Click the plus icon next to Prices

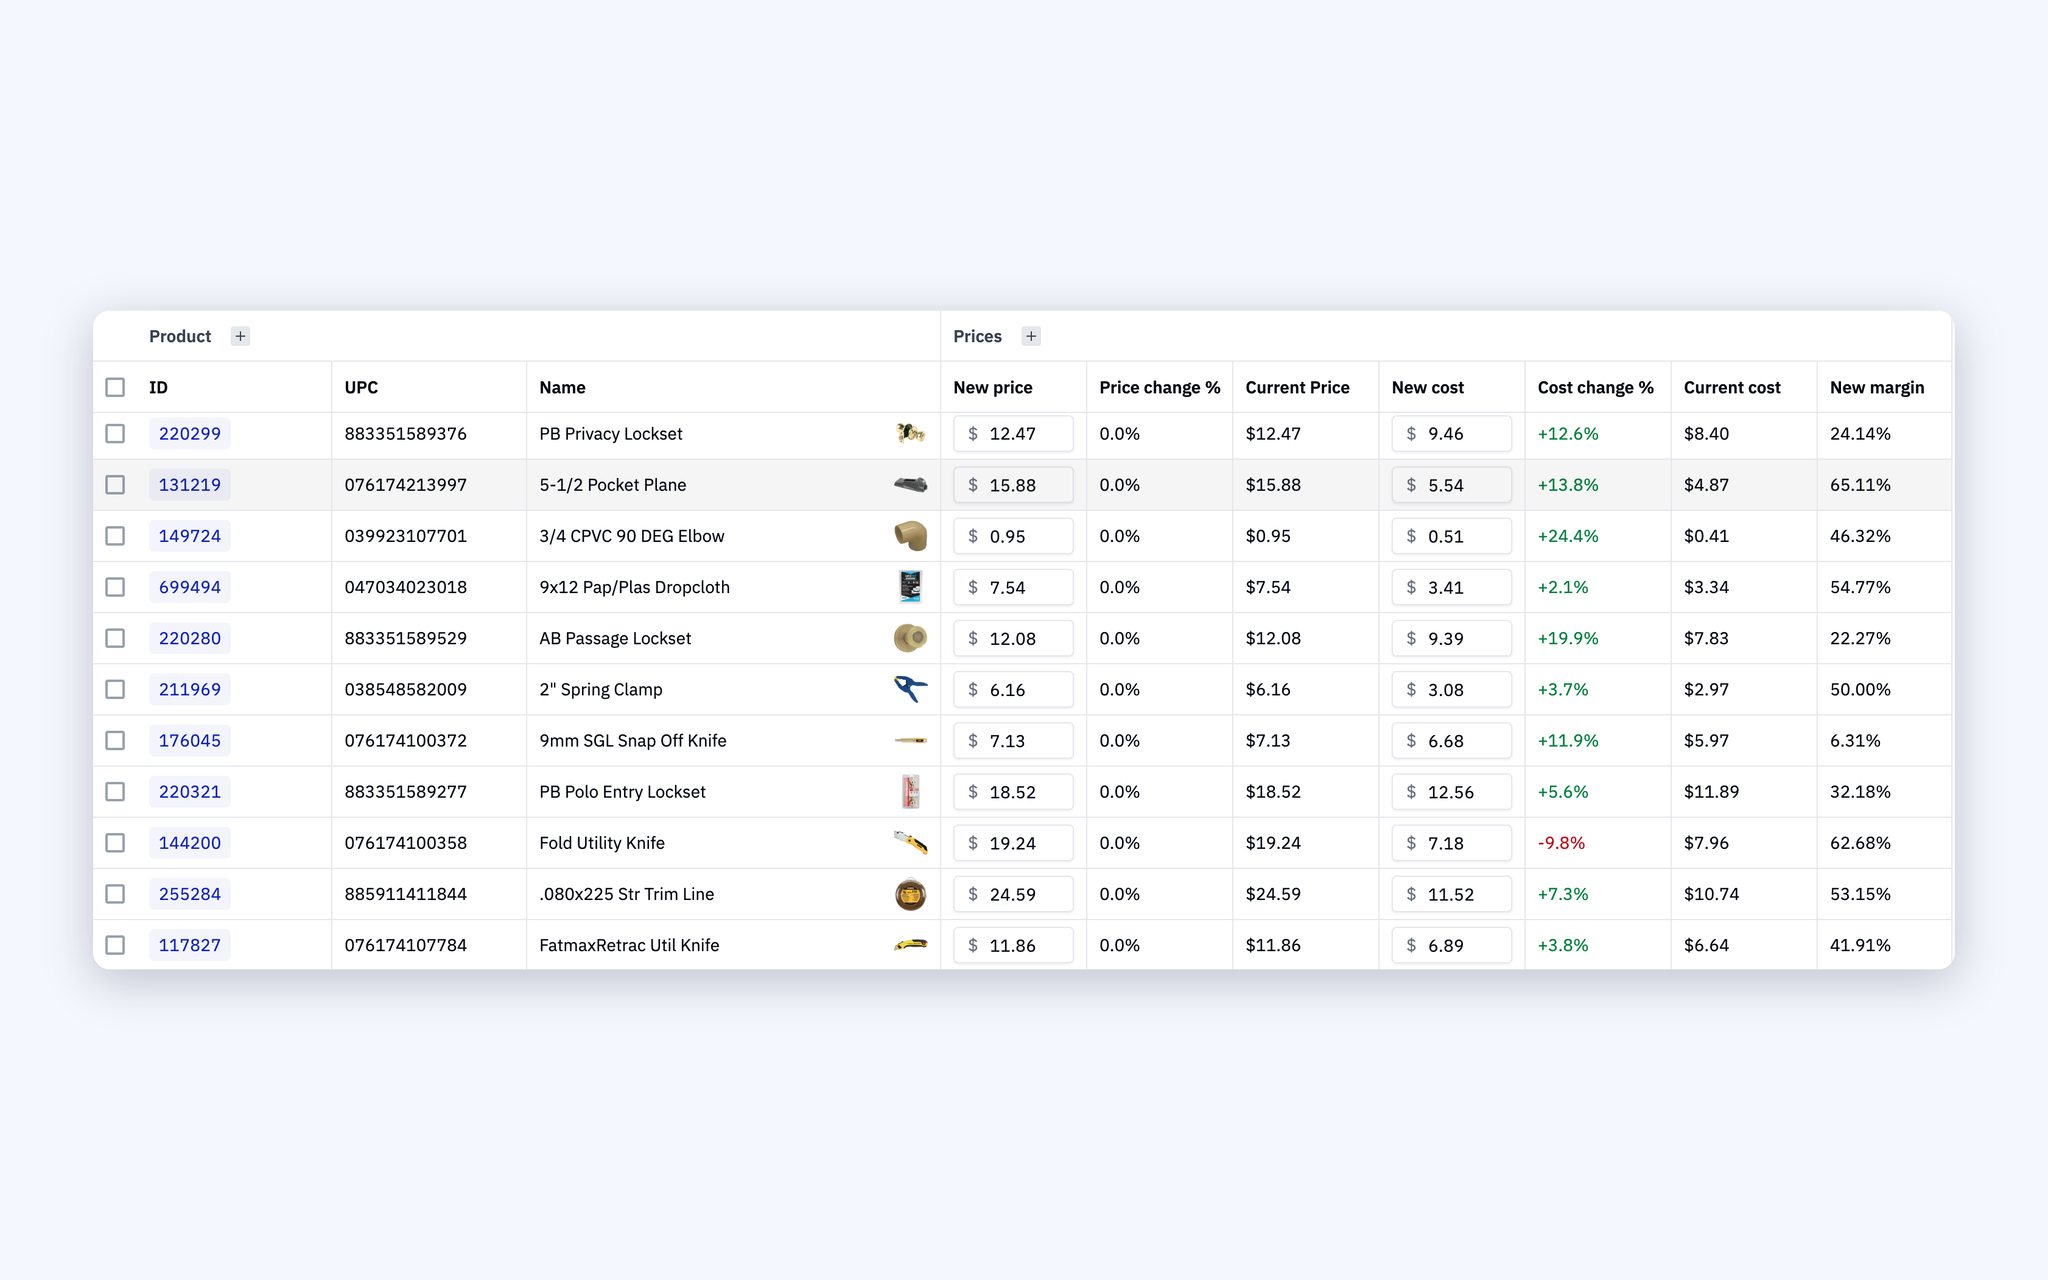(1031, 336)
